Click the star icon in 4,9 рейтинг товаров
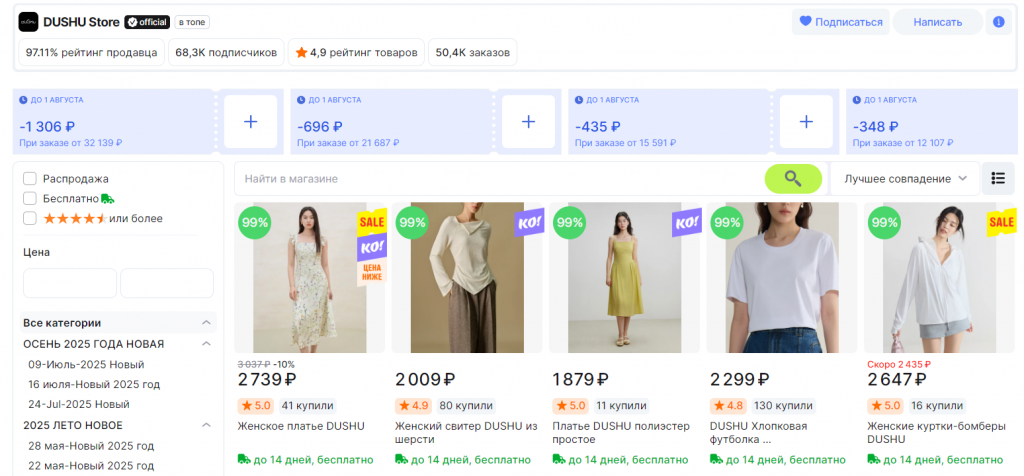Screen dimensions: 1024x476 coord(301,53)
